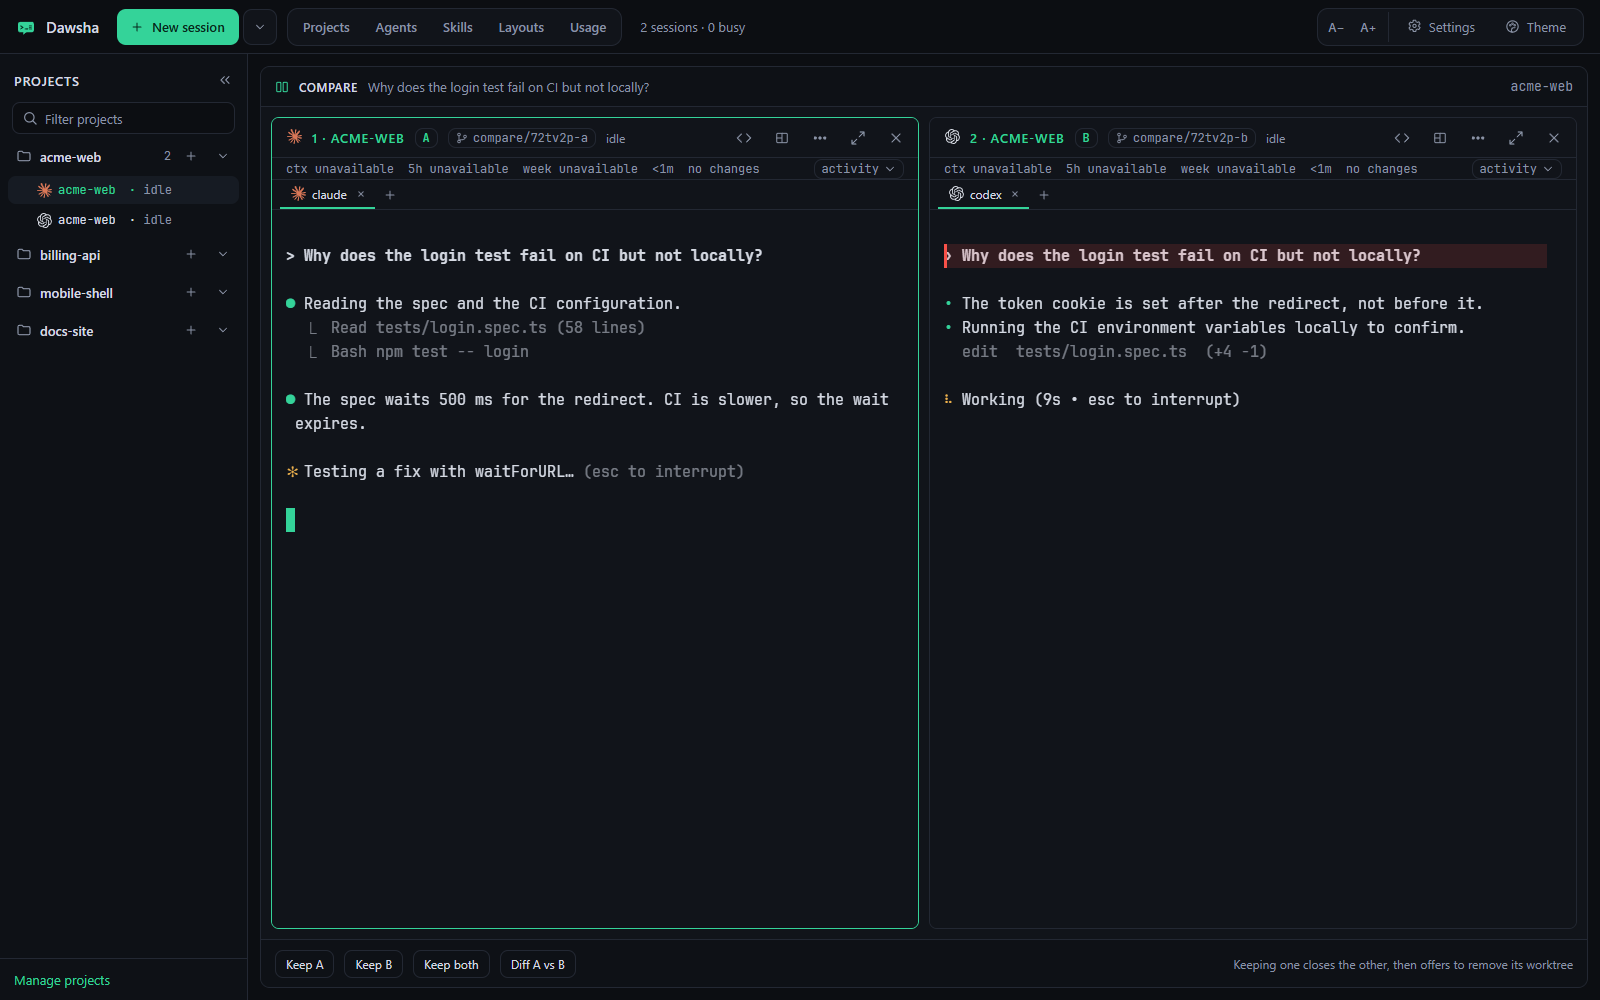Show Diff A vs B
1600x1000 pixels.
point(538,965)
